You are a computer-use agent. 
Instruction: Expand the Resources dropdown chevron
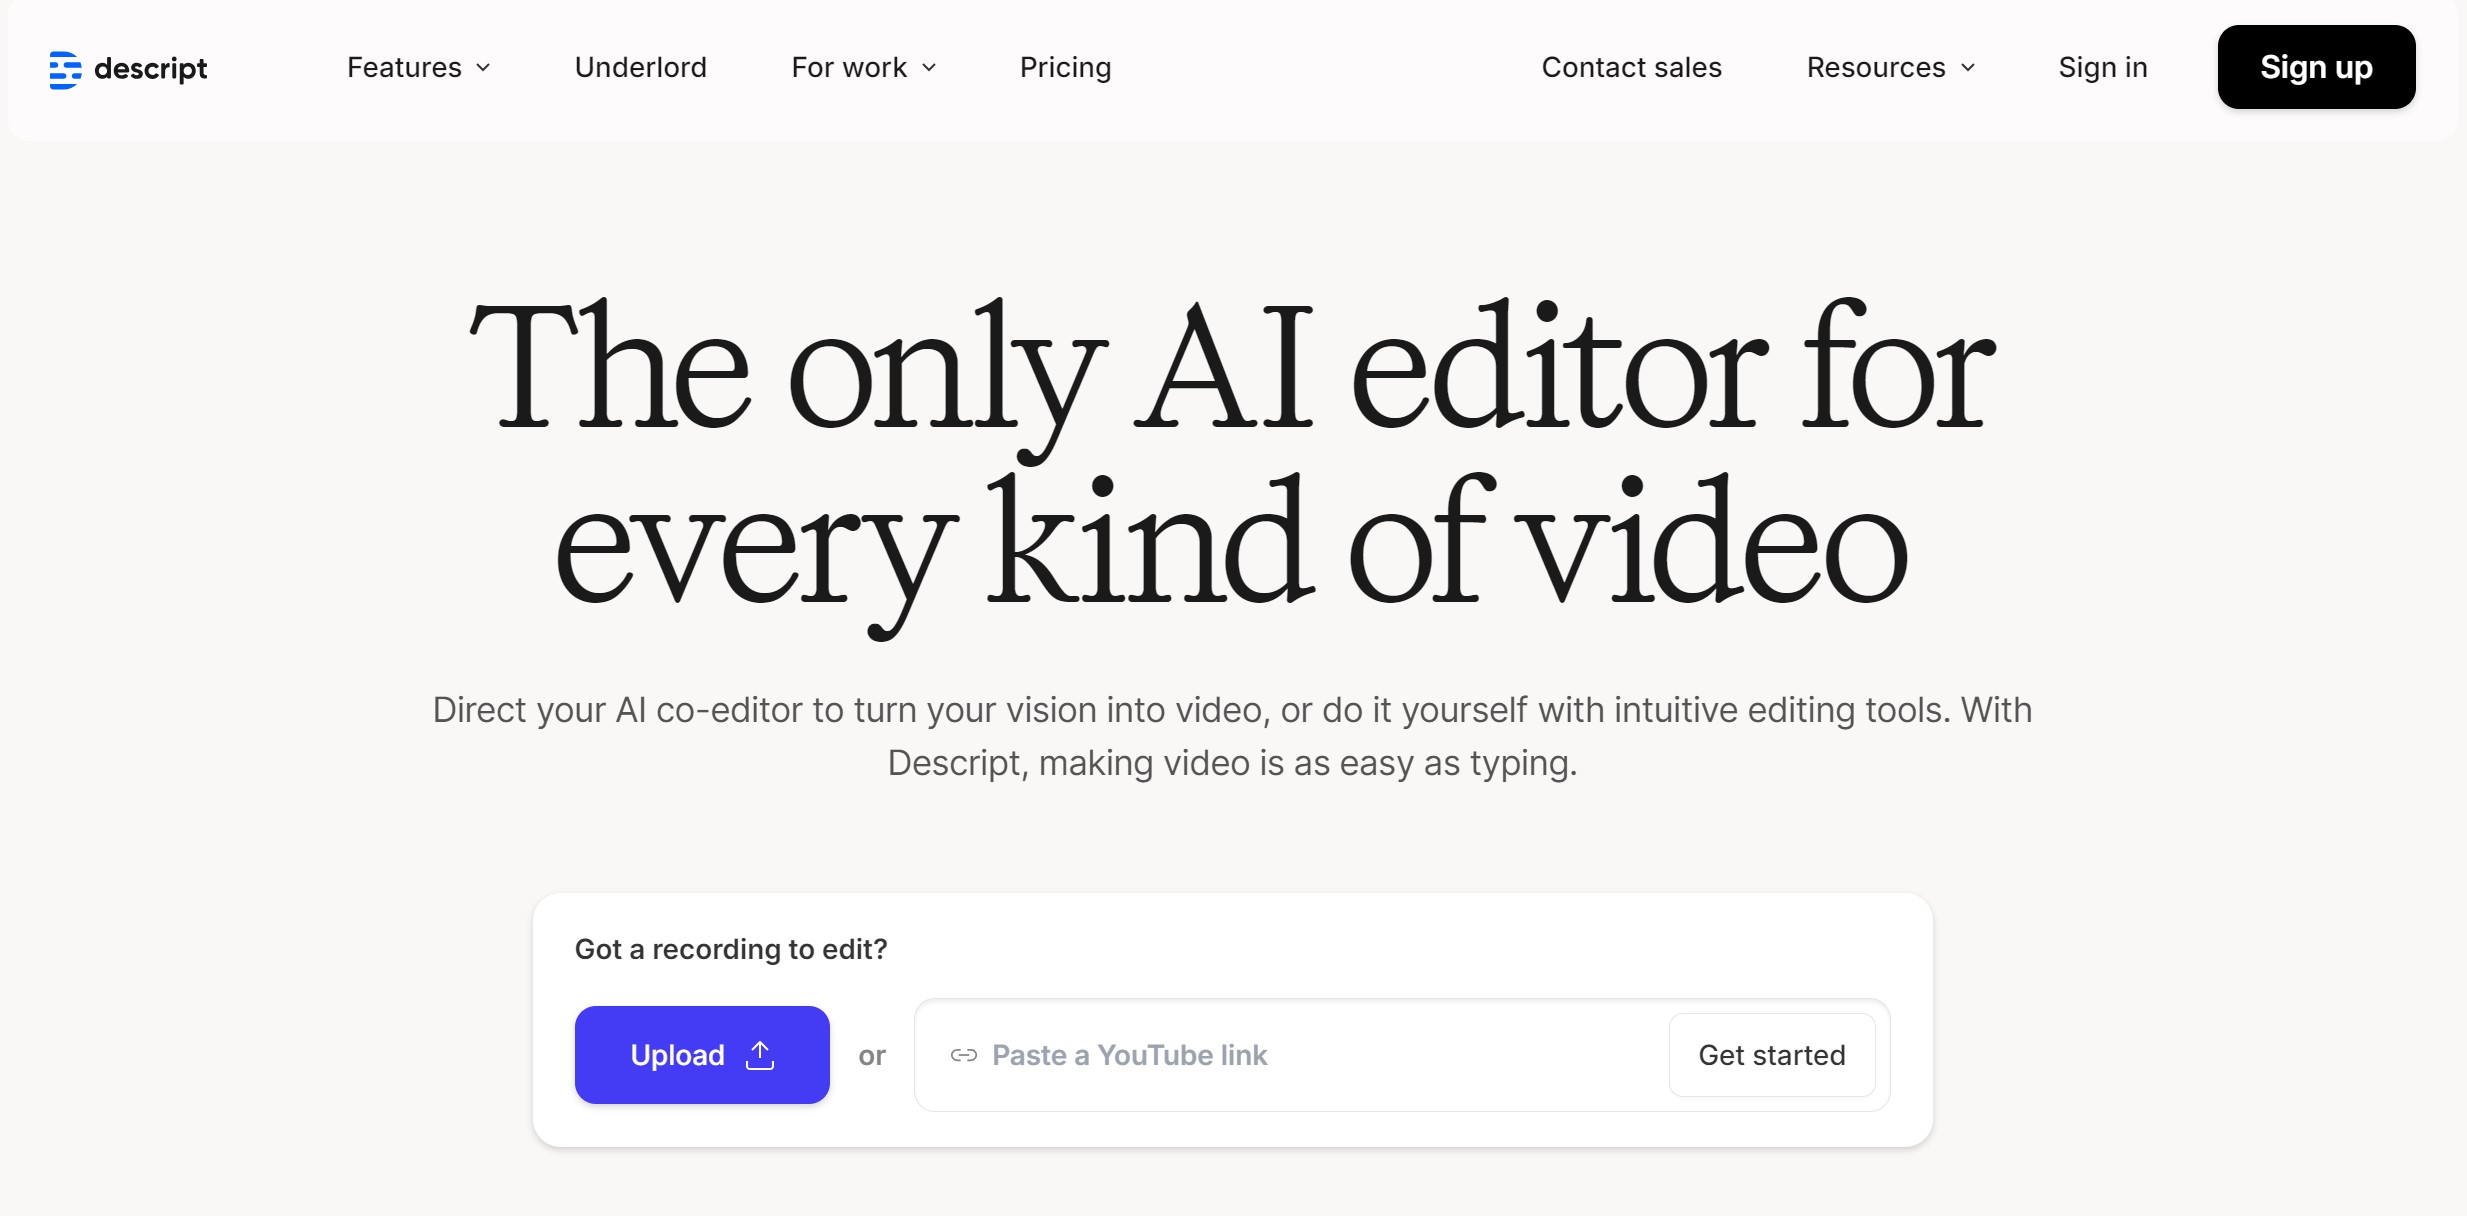(x=1968, y=68)
